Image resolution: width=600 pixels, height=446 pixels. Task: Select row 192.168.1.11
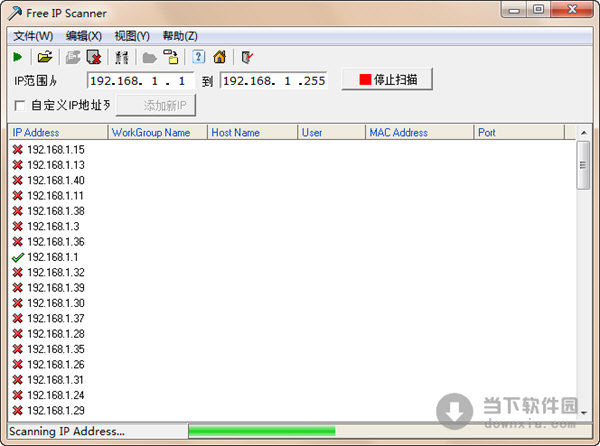(x=55, y=196)
